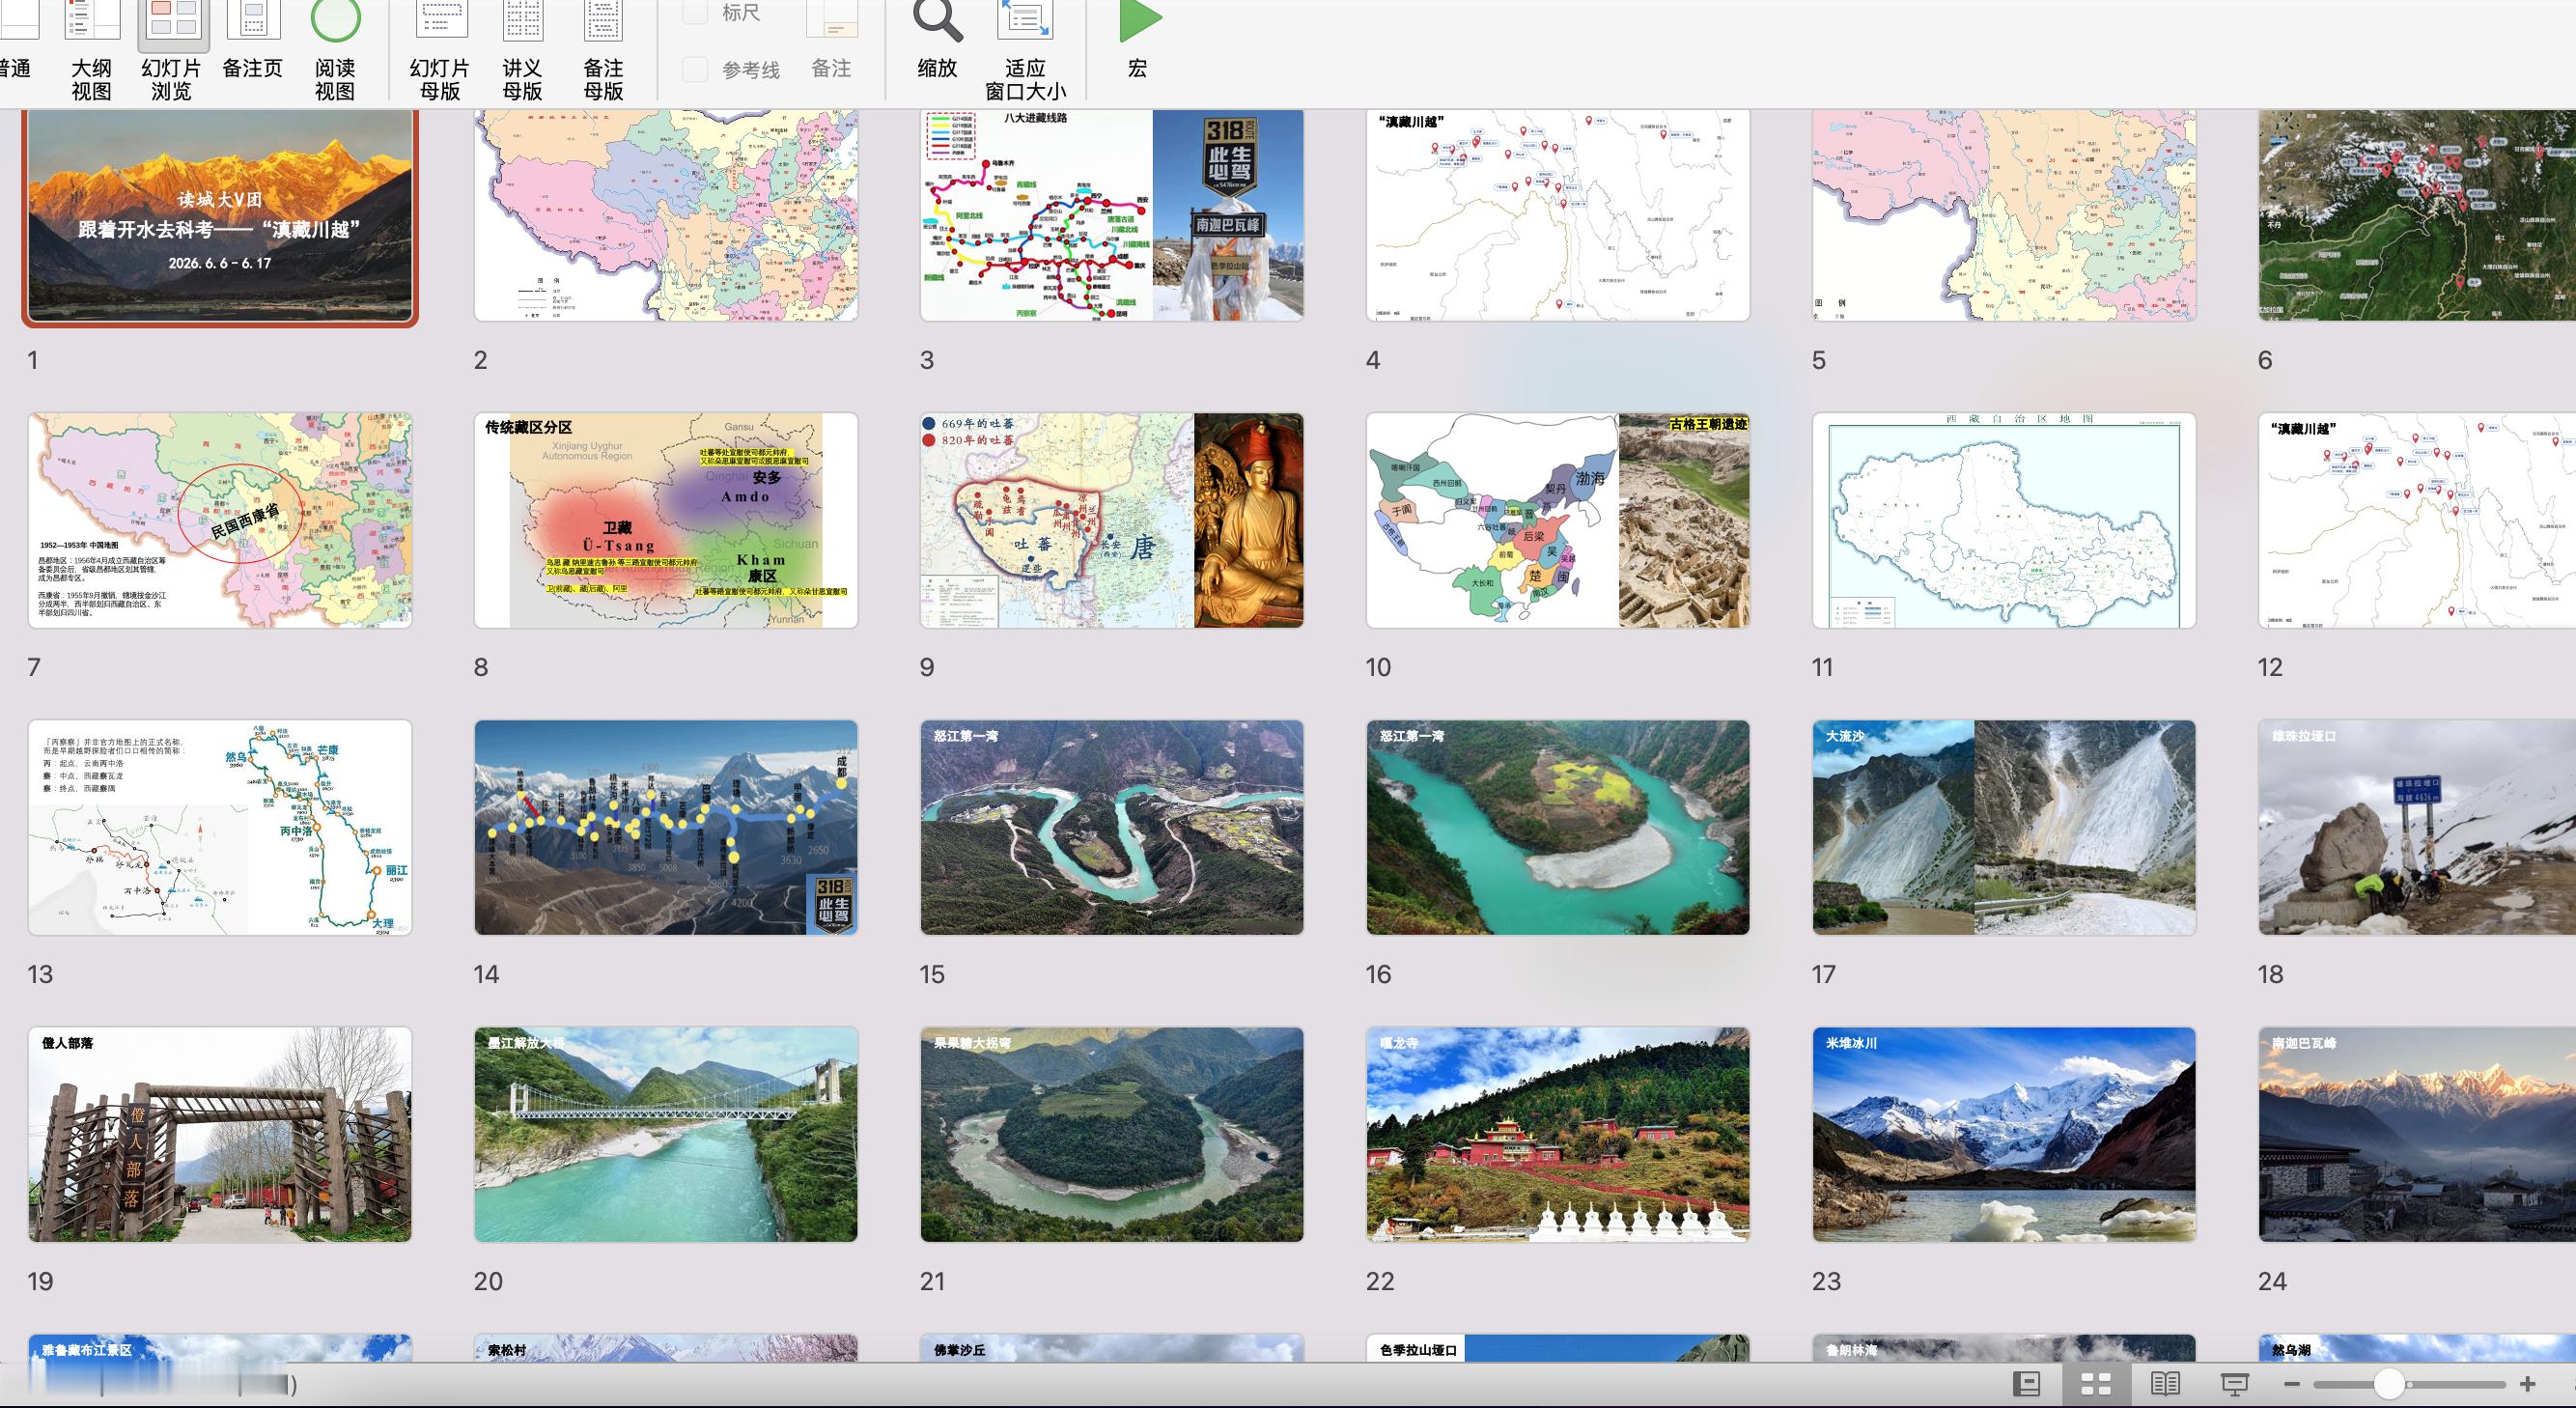The height and width of the screenshot is (1408, 2576).
Task: Open Slide Master (幻灯片母版)
Action: (440, 50)
